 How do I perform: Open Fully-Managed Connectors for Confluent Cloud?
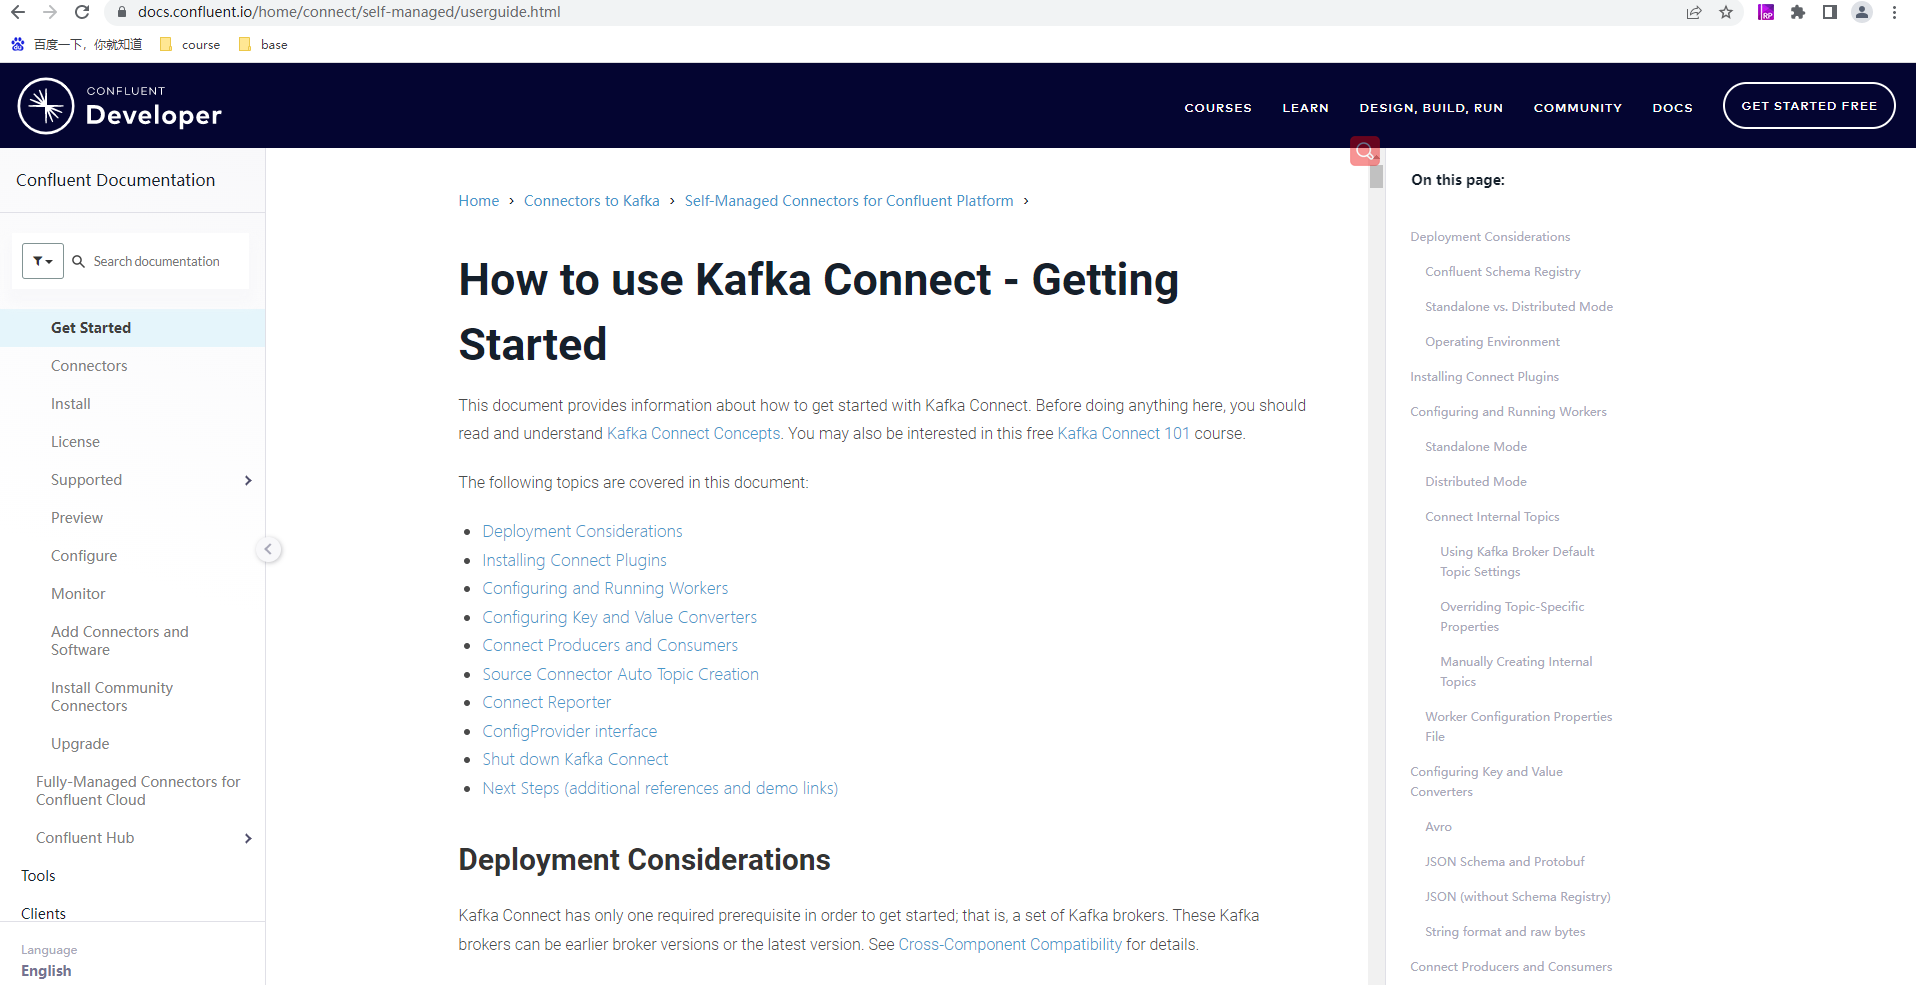[138, 791]
